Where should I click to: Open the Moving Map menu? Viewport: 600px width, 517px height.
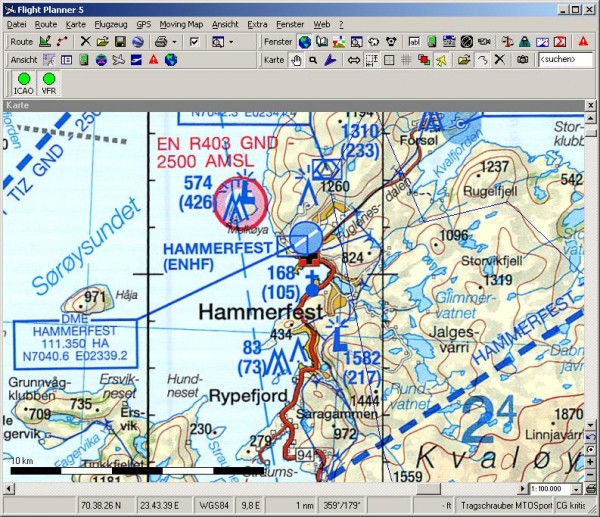[181, 24]
